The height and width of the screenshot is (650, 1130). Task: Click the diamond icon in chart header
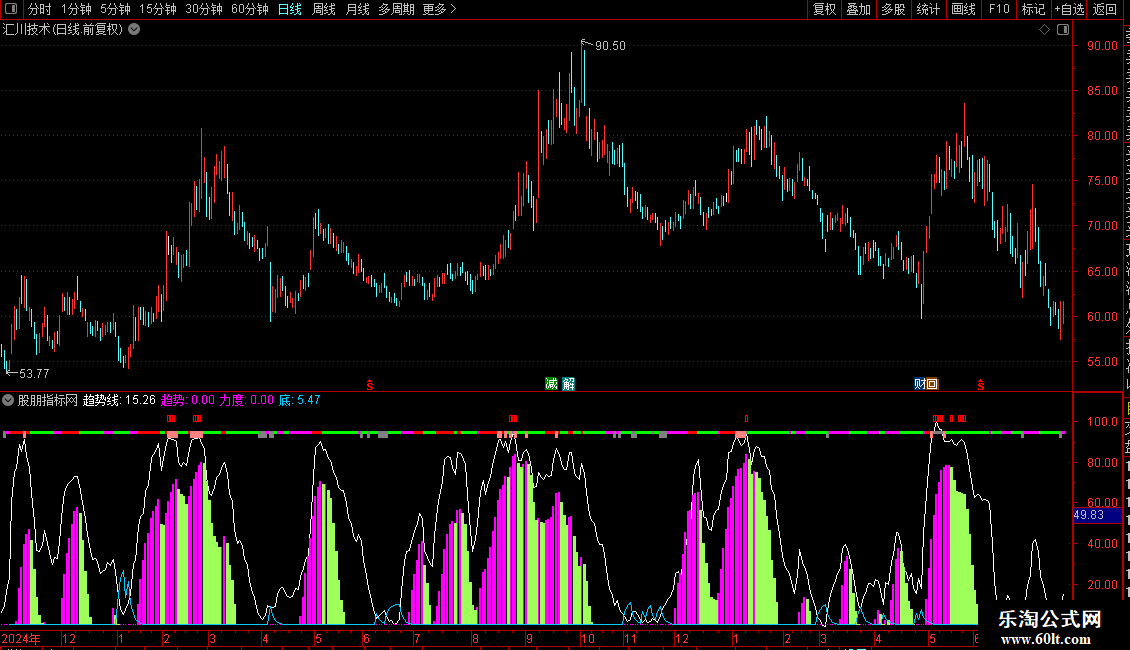point(1044,30)
